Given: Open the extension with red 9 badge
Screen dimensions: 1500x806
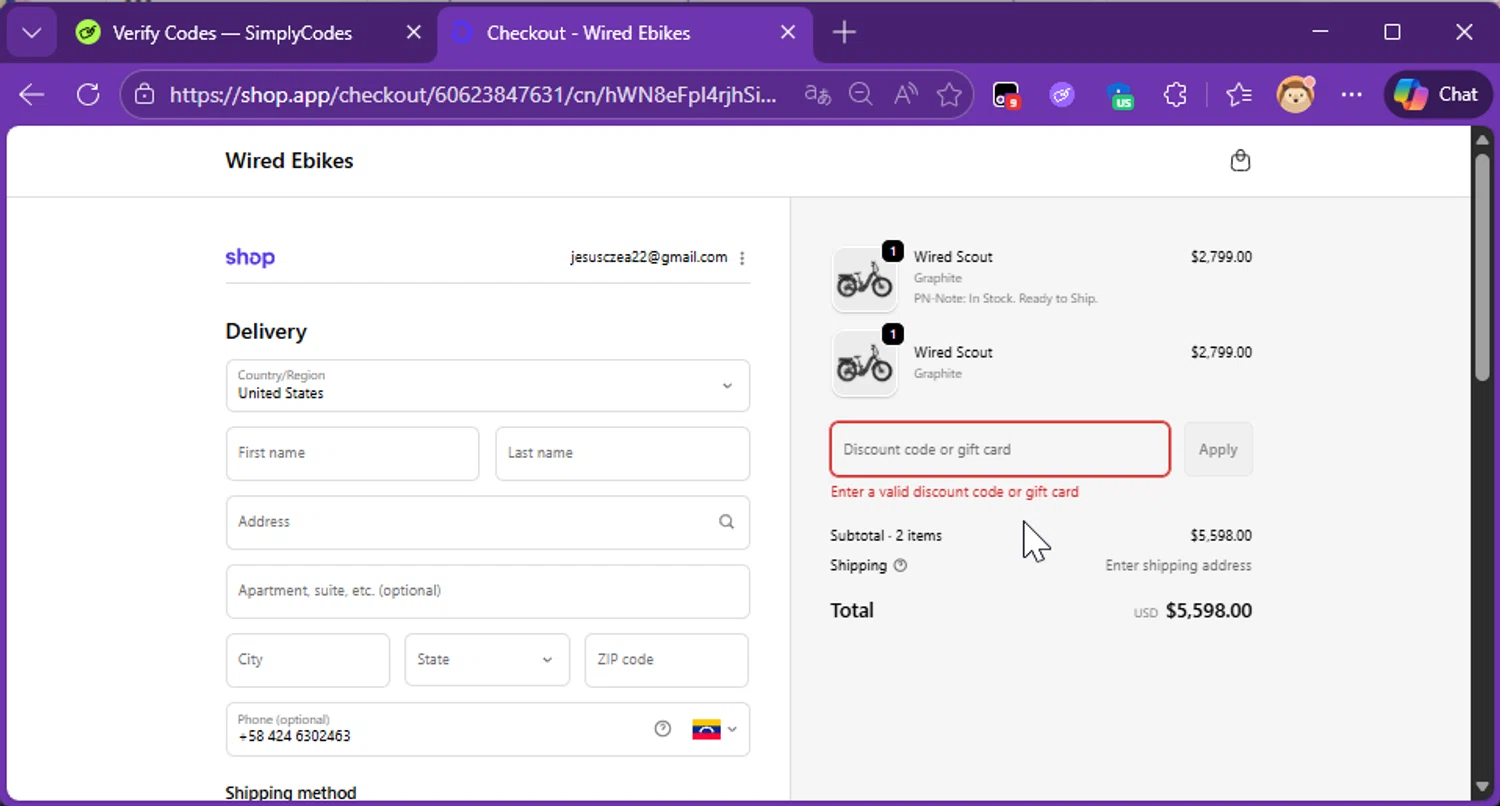Looking at the screenshot, I should 1006,95.
